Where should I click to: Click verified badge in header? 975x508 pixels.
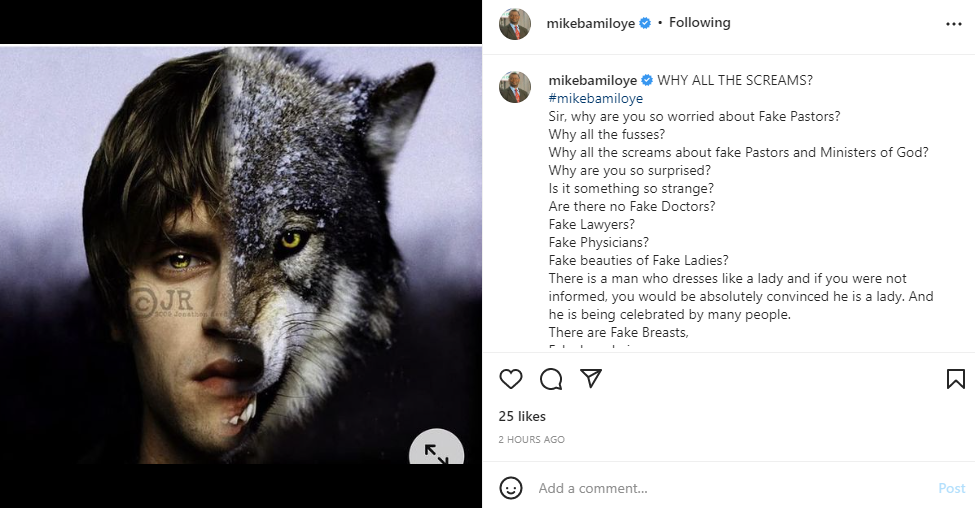pyautogui.click(x=646, y=23)
